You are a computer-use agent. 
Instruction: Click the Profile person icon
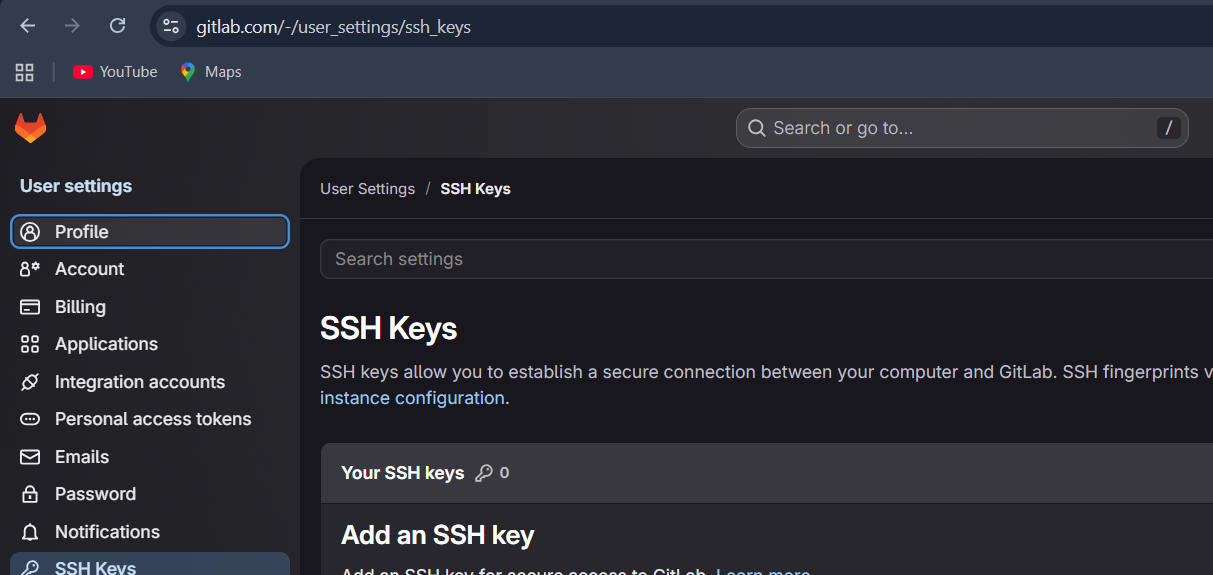30,232
